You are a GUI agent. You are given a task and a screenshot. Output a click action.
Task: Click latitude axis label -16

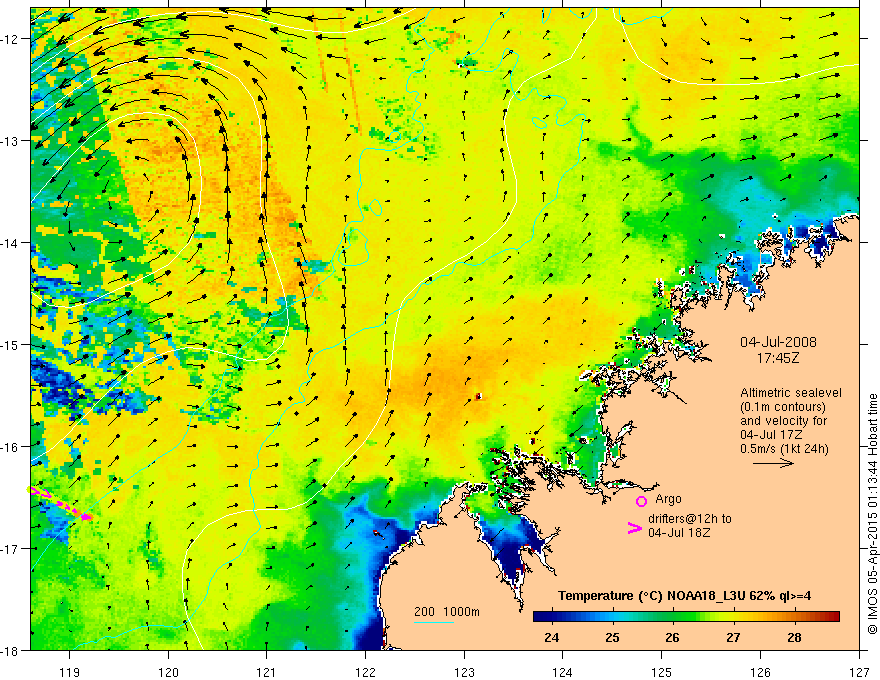[x=10, y=447]
